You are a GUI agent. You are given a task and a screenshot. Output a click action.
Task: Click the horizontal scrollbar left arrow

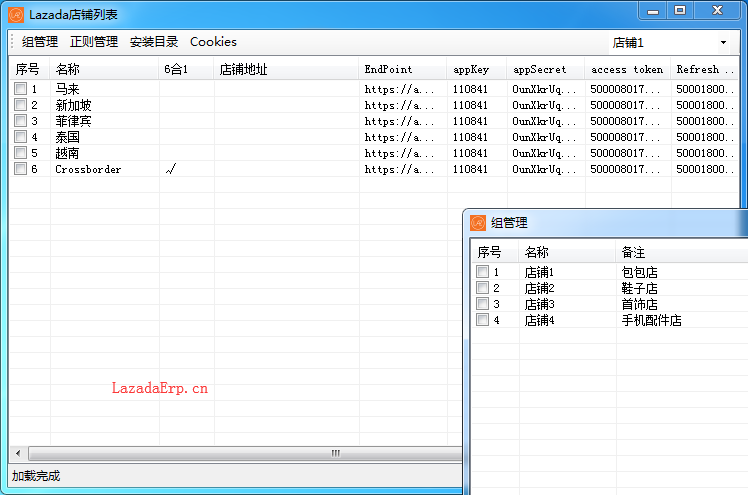18,453
